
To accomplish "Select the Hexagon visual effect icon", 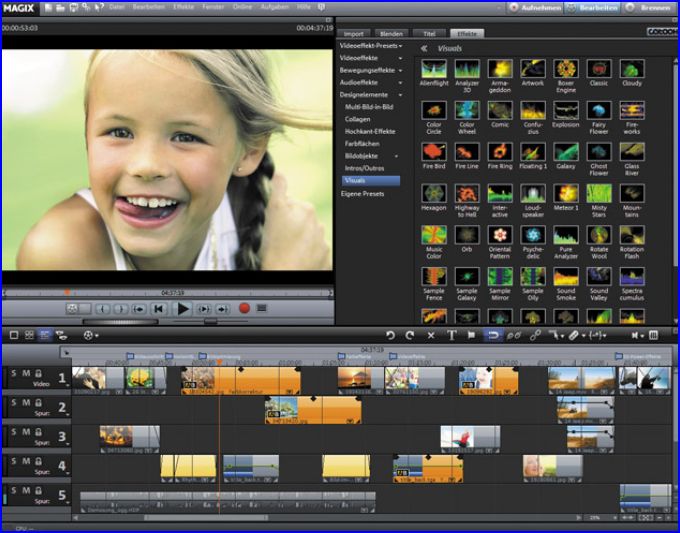I will coord(434,194).
